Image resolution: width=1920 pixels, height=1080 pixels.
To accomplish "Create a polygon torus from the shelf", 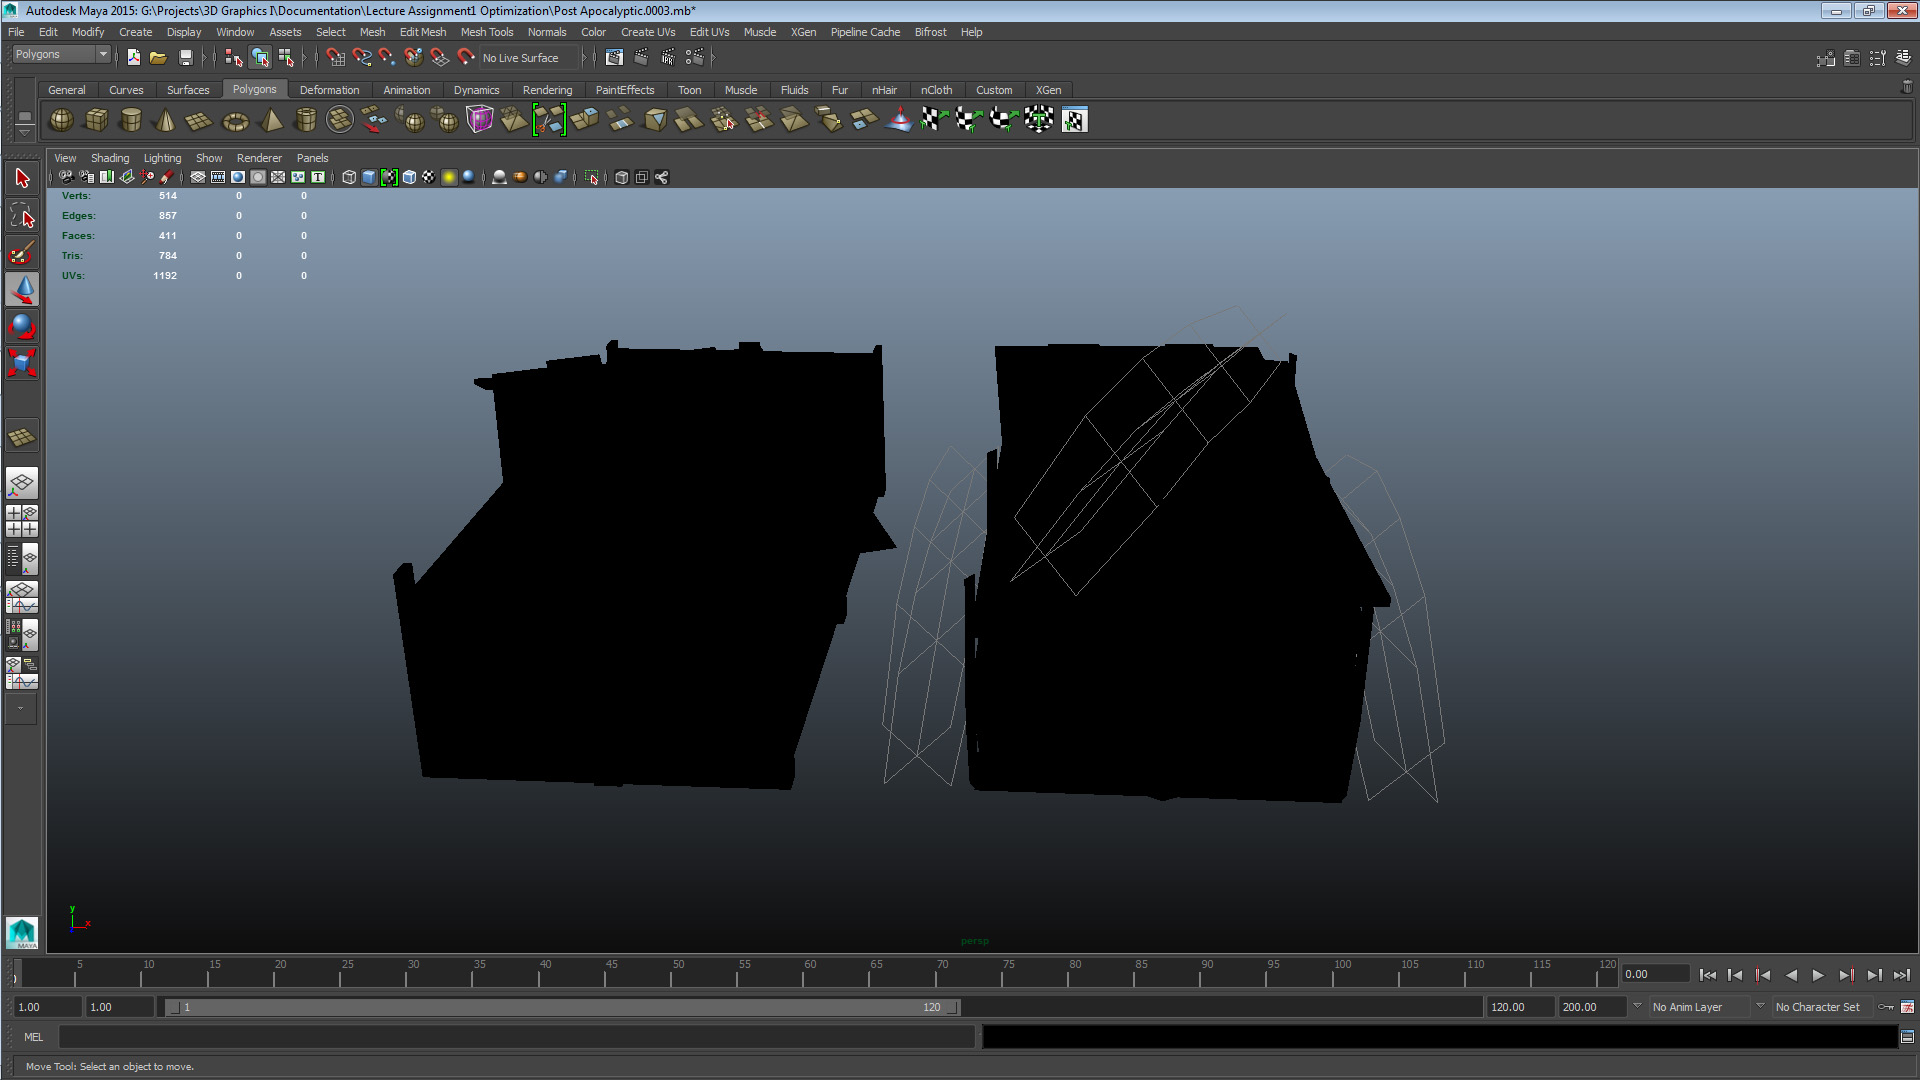I will pos(235,121).
